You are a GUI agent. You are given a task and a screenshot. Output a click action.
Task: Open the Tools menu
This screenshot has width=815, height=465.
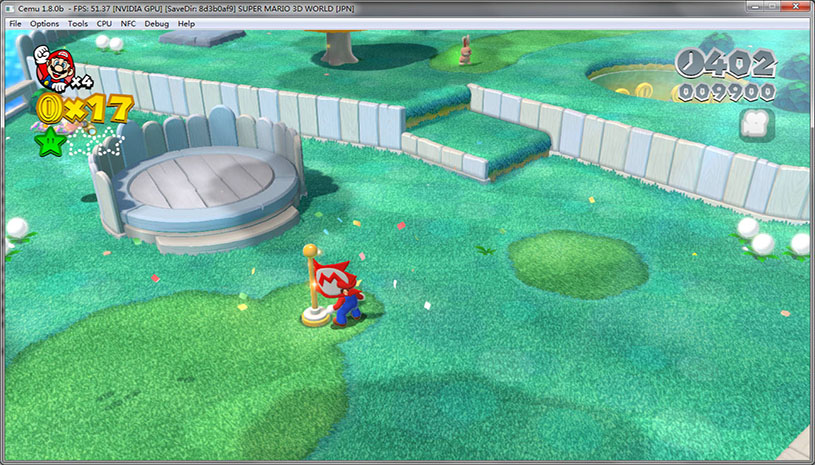coord(77,23)
